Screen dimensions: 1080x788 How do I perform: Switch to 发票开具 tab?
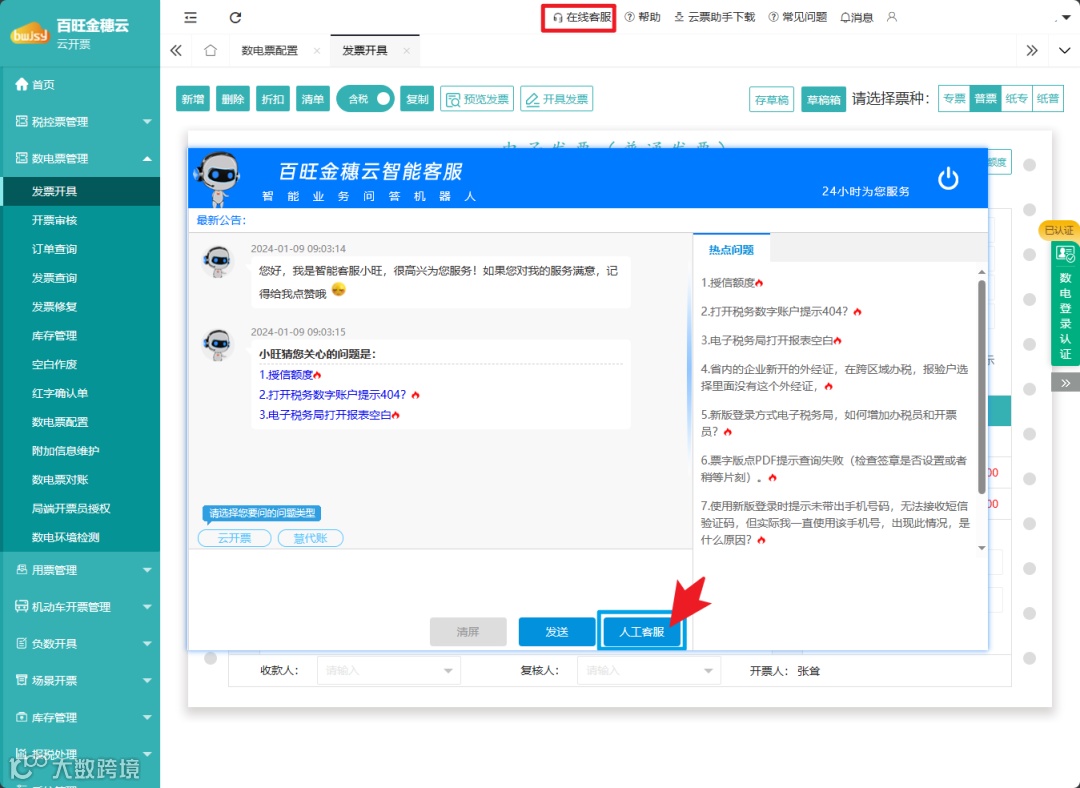(364, 50)
